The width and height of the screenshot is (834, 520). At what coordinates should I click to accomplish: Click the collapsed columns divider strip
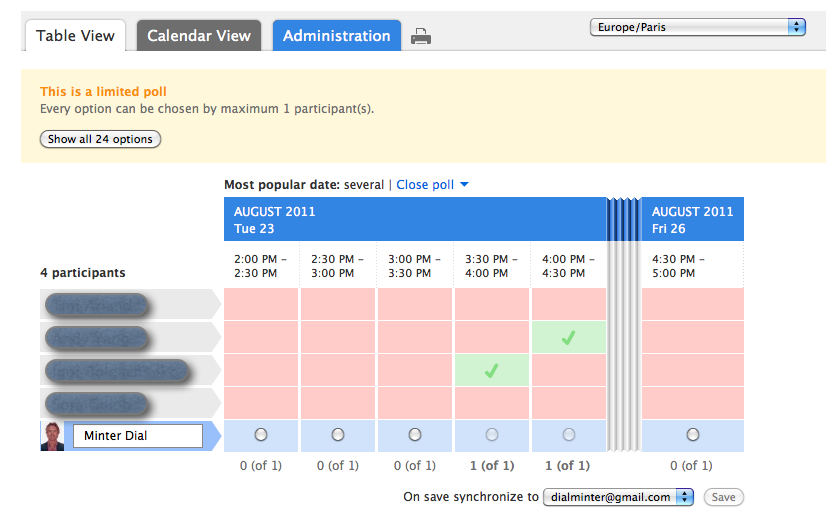623,324
